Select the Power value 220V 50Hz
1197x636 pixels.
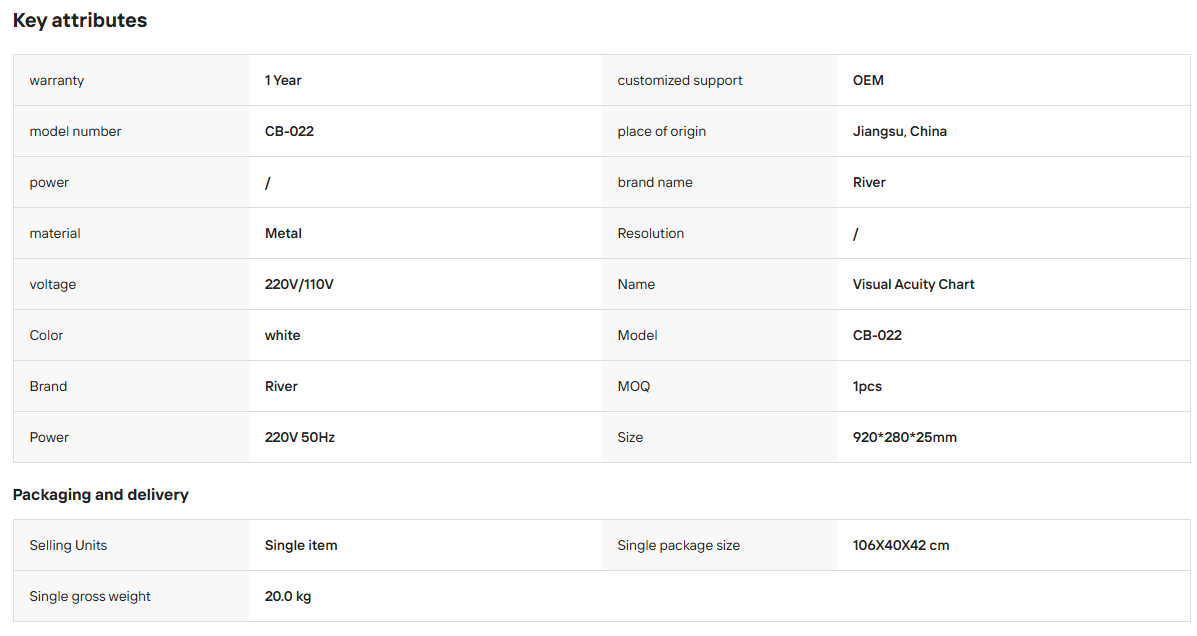point(300,437)
